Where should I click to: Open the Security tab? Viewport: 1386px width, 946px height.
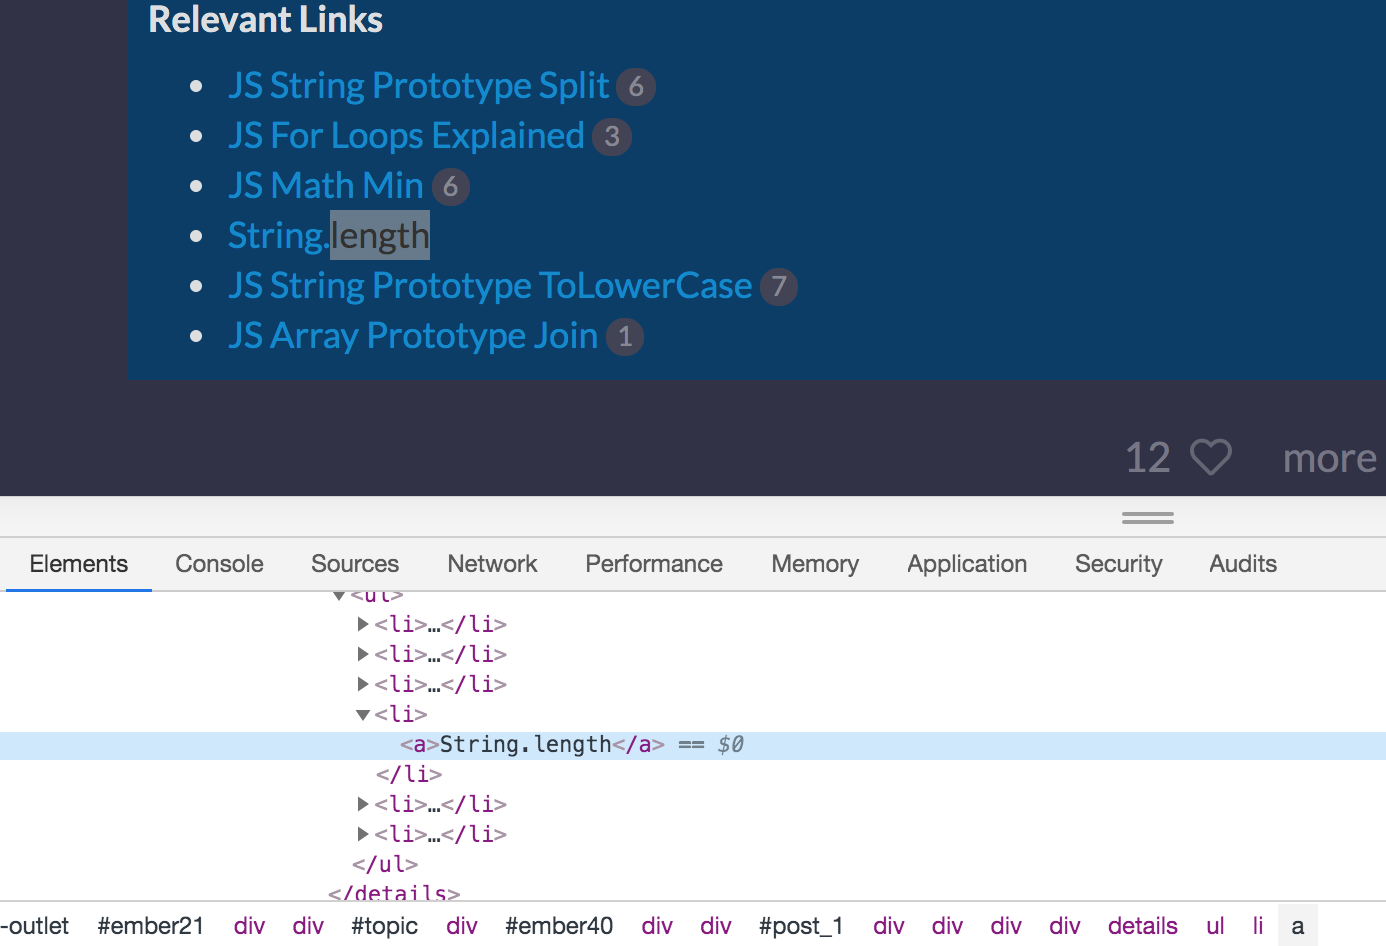click(1118, 563)
